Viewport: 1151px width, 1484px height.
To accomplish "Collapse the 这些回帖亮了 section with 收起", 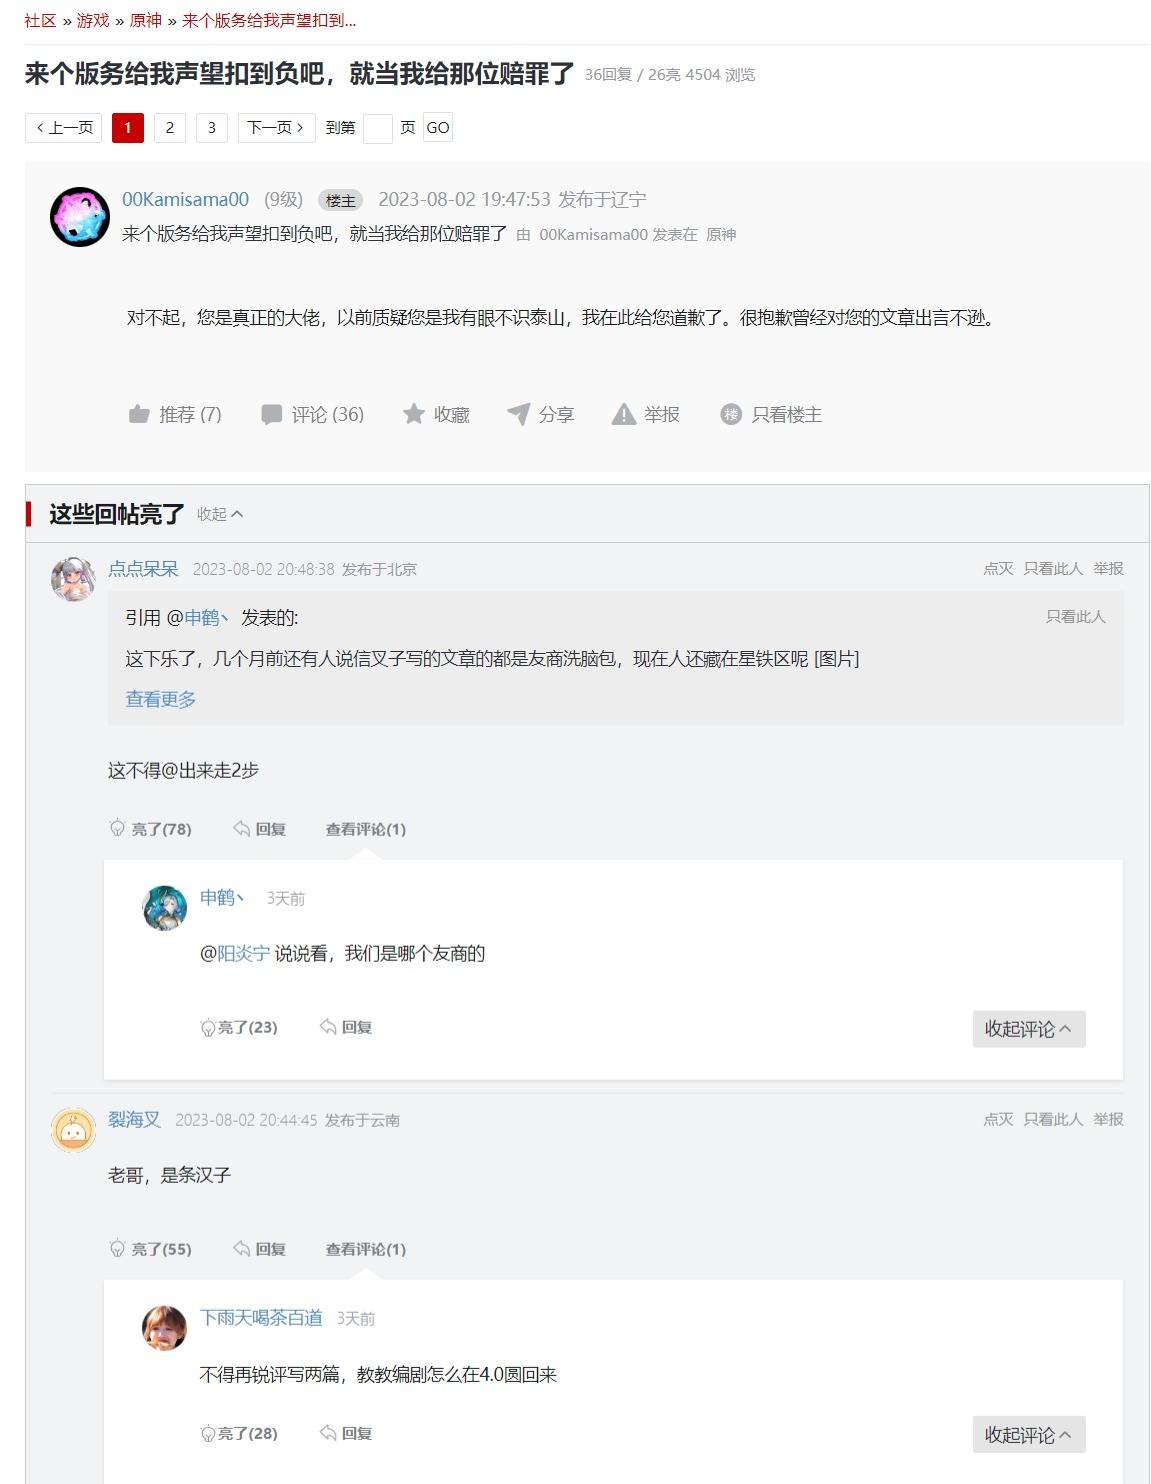I will [220, 514].
